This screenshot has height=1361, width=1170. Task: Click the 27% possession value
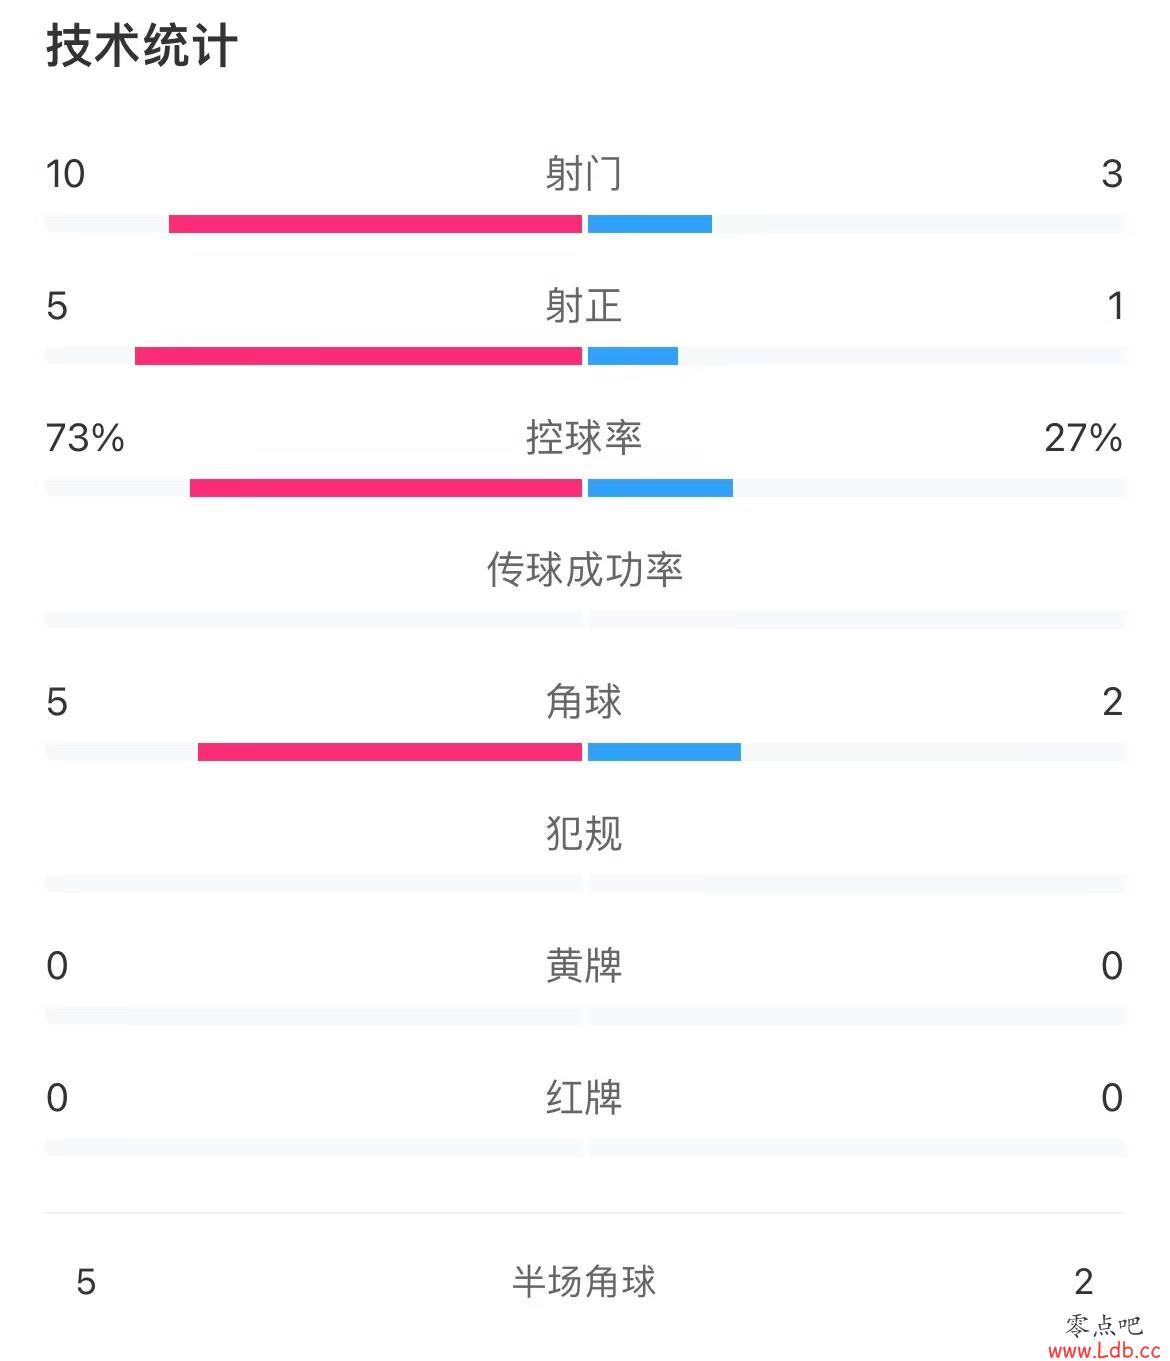(1084, 438)
